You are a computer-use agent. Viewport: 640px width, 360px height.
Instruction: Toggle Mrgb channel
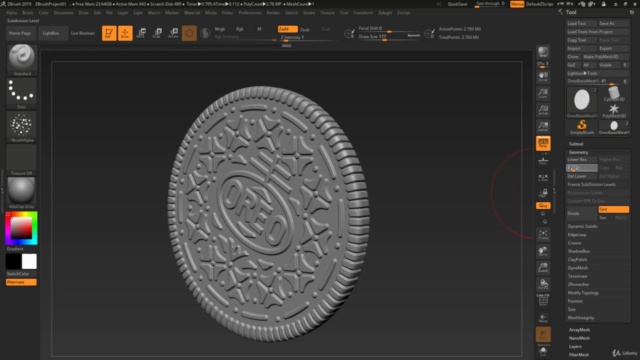(220, 29)
